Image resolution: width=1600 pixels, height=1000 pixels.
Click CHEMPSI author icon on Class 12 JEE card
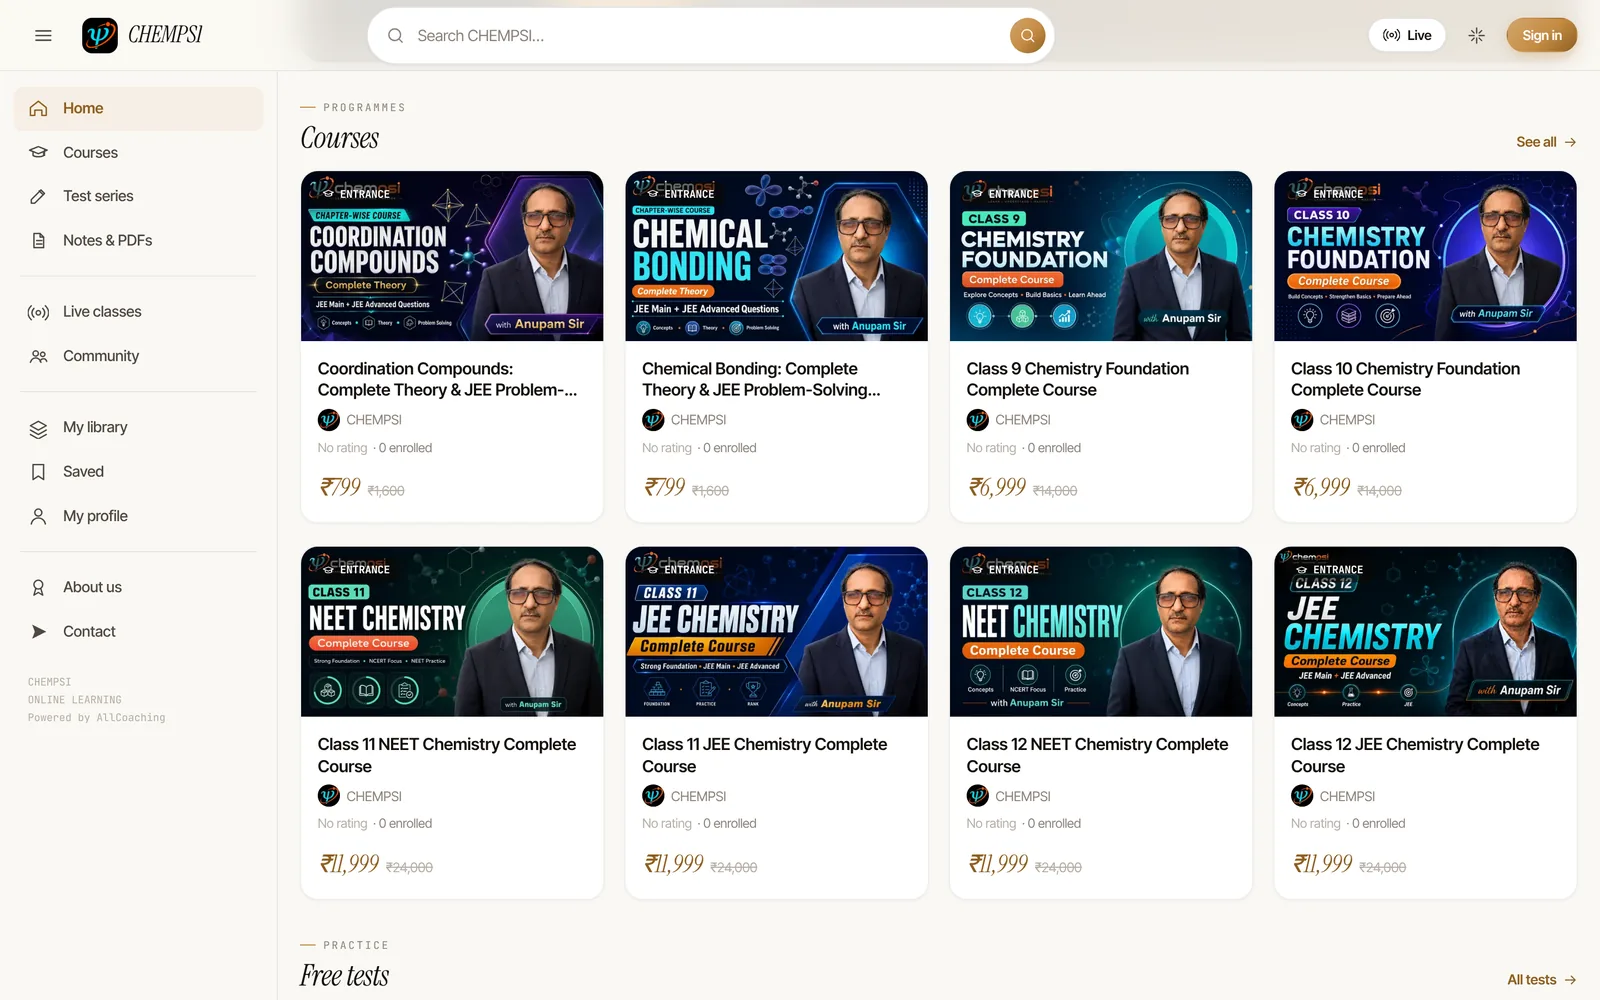1302,796
